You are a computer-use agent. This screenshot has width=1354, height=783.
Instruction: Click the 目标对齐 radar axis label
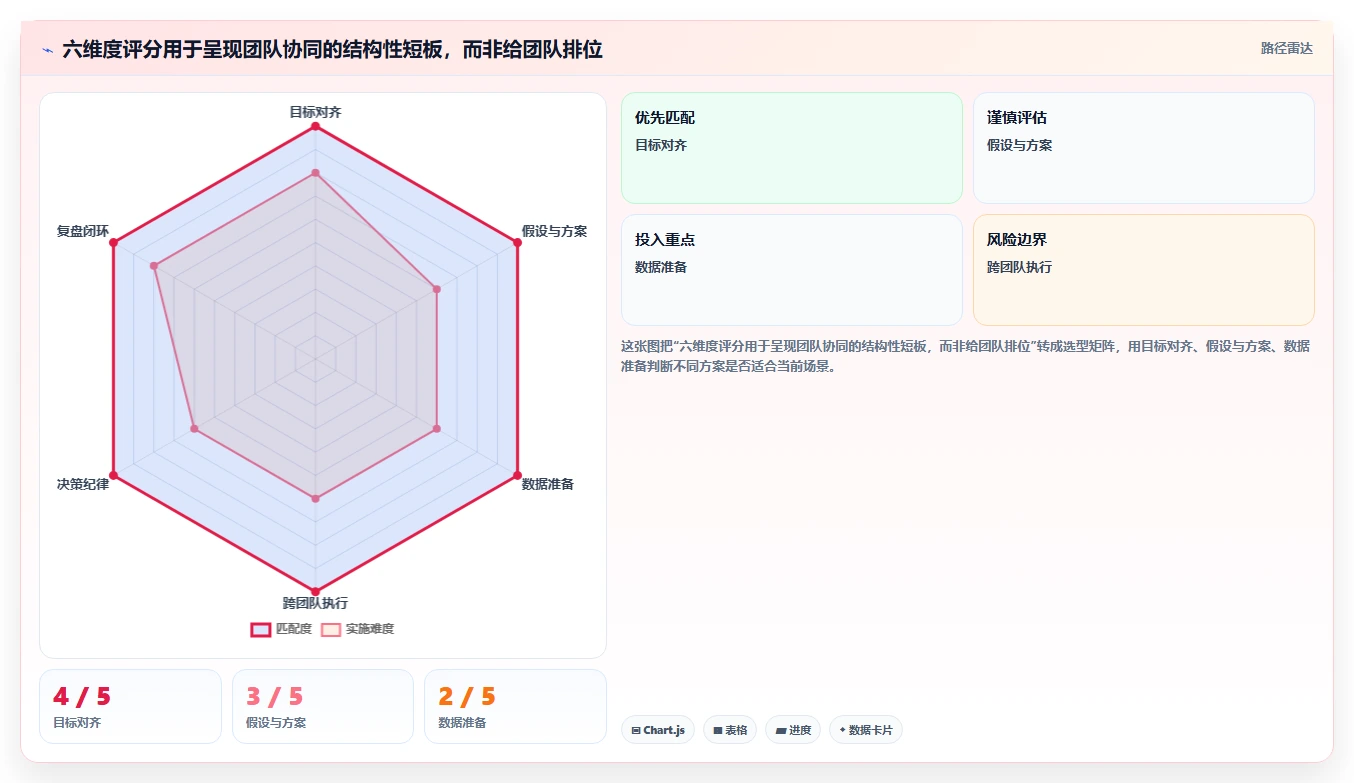(x=315, y=112)
